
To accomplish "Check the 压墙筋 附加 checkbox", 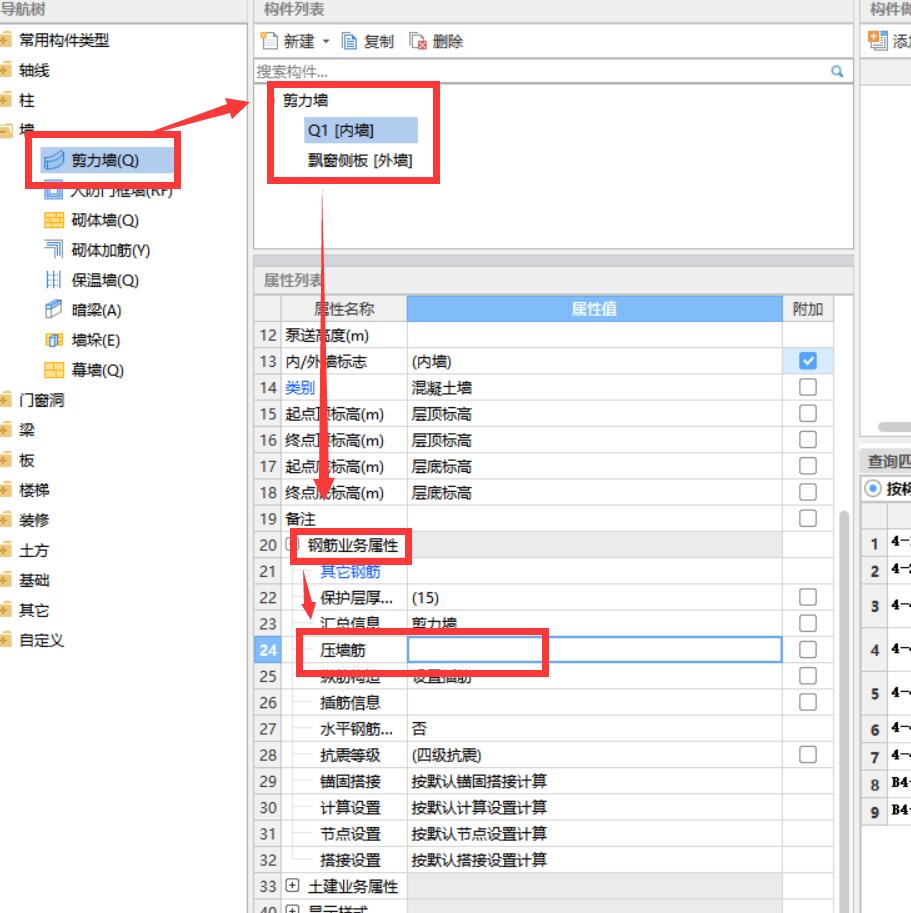I will 807,649.
